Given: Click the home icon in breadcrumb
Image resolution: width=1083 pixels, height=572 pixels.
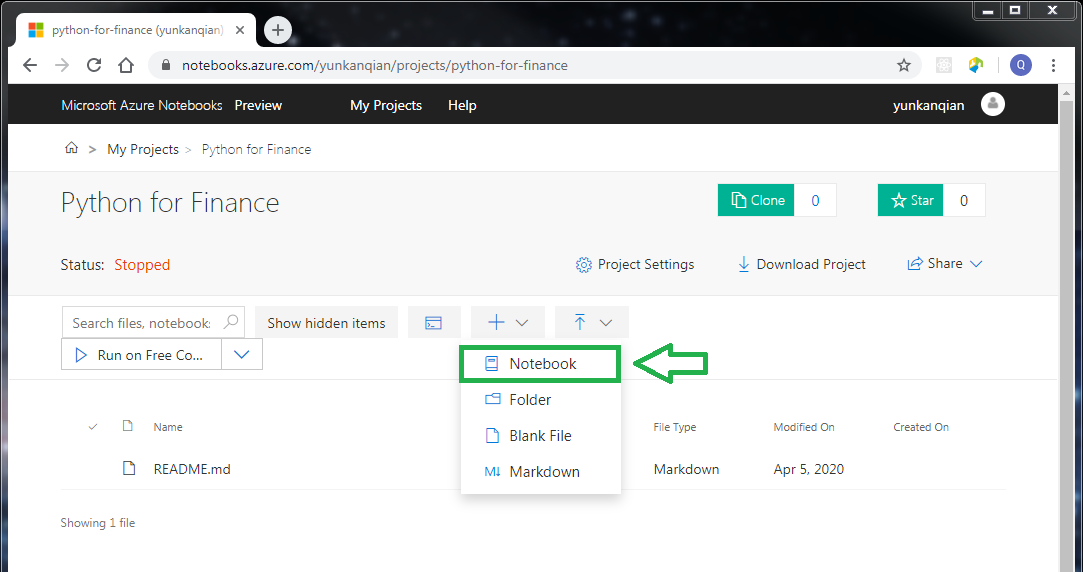Looking at the screenshot, I should pos(71,149).
